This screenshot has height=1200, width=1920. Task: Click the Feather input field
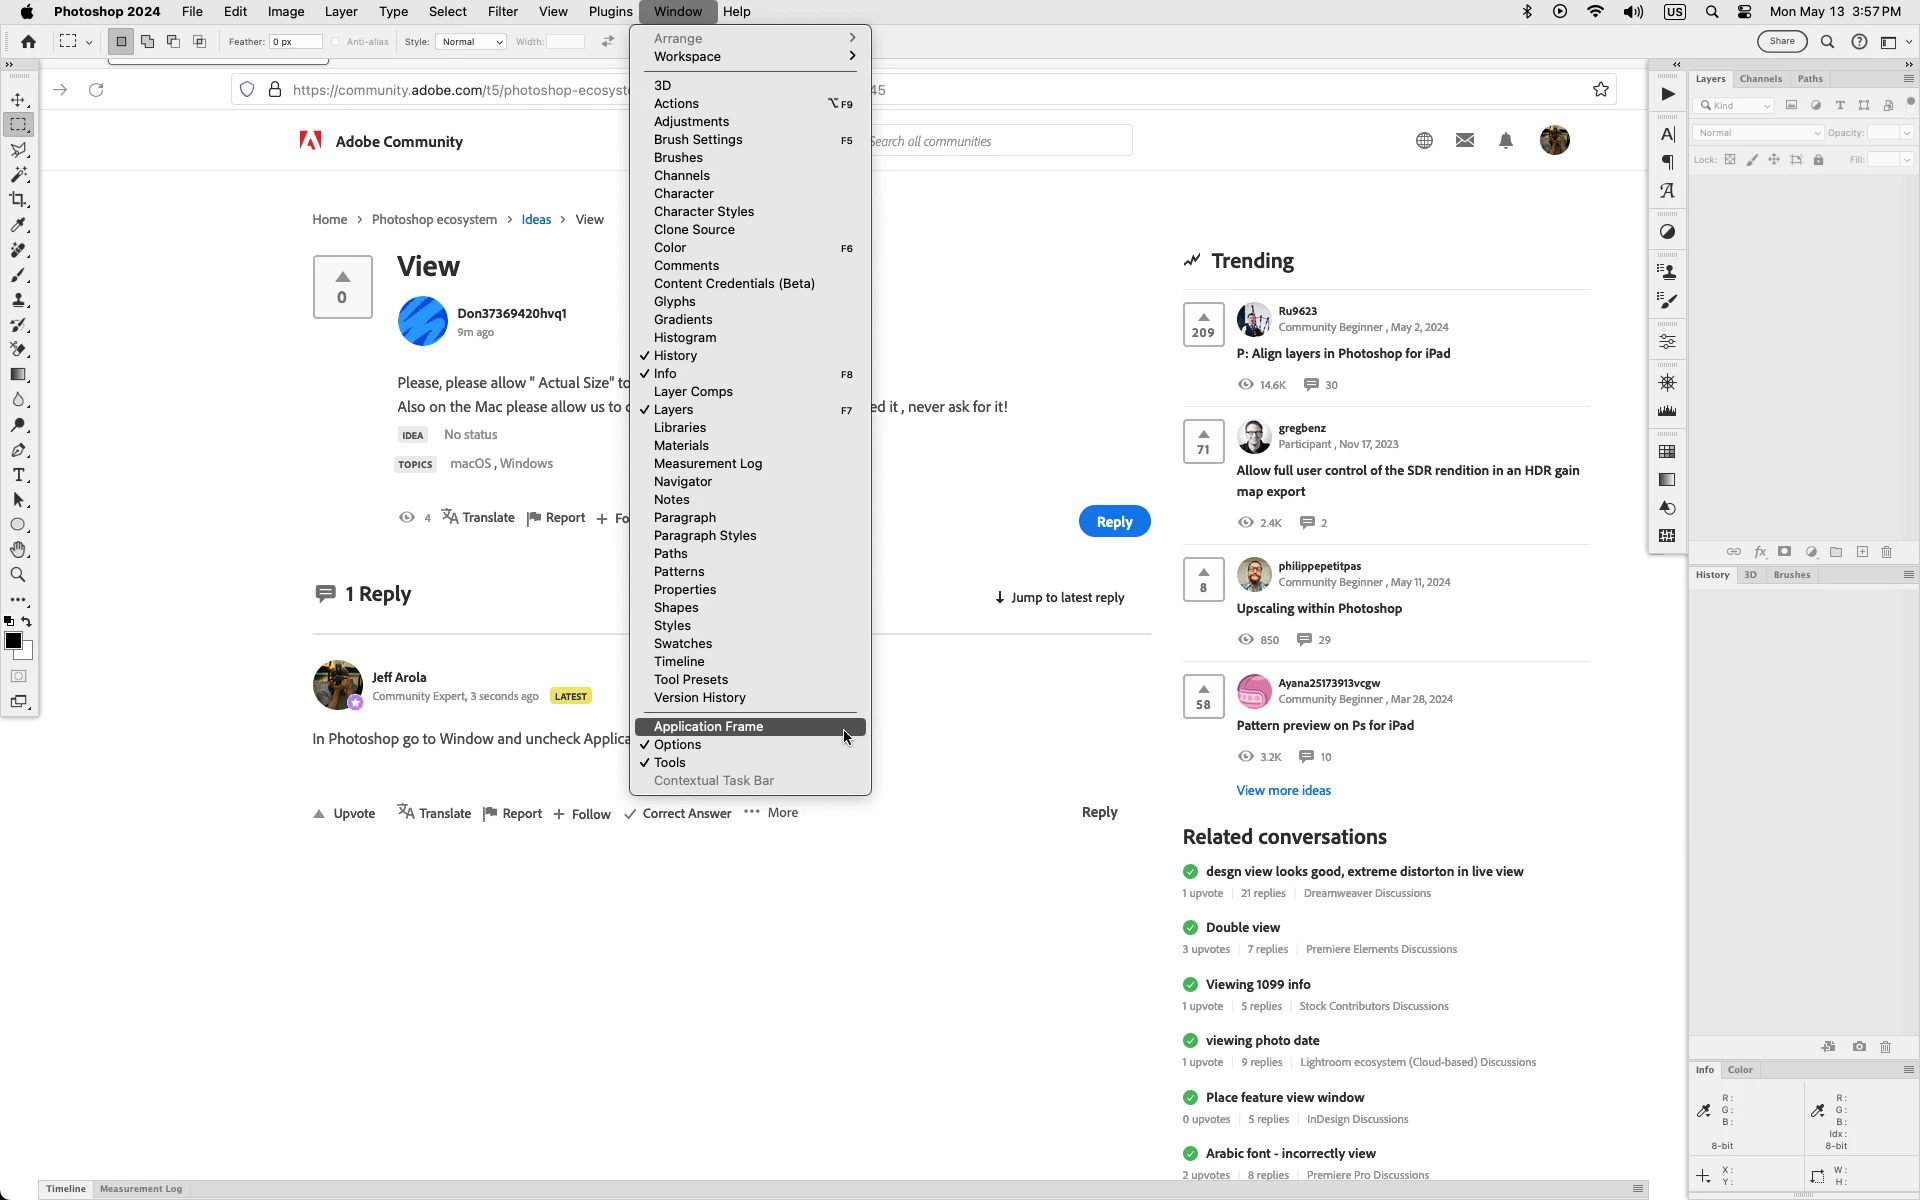point(296,42)
